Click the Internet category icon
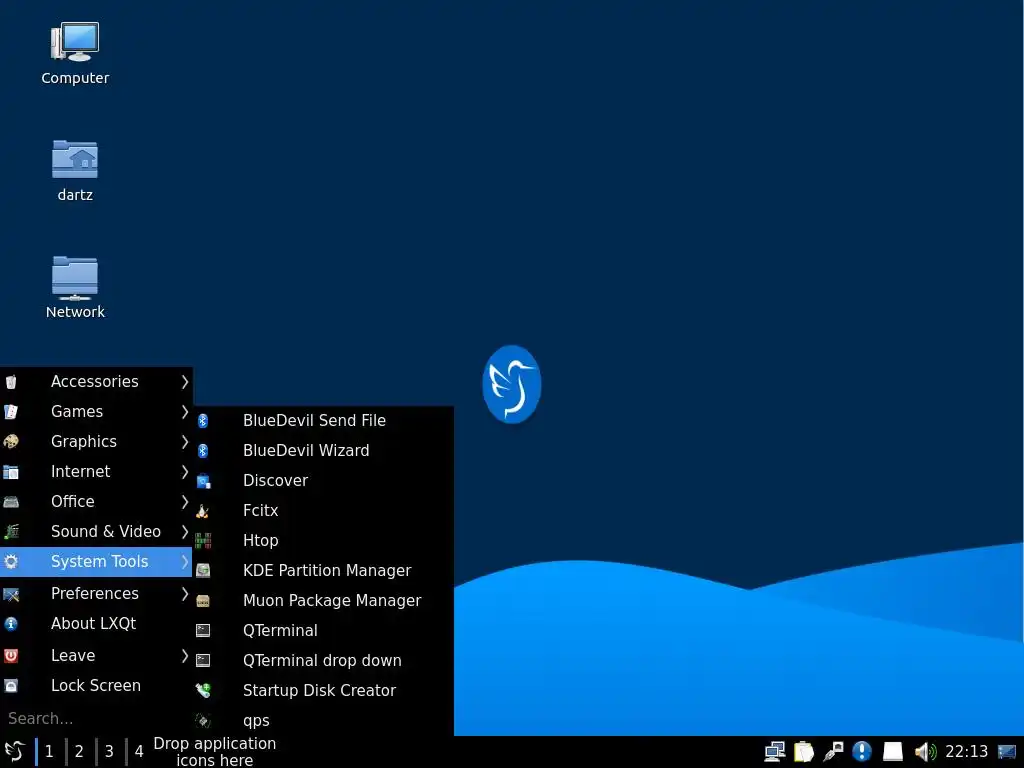This screenshot has width=1024, height=768. pyautogui.click(x=11, y=472)
